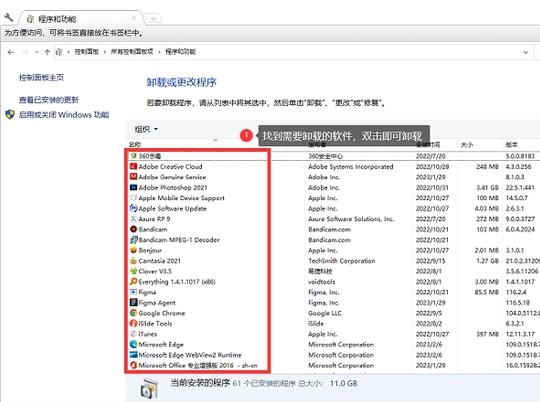The image size is (540, 402).
Task: Select the Adobe Photoshop 2021 program name
Action: 173,188
